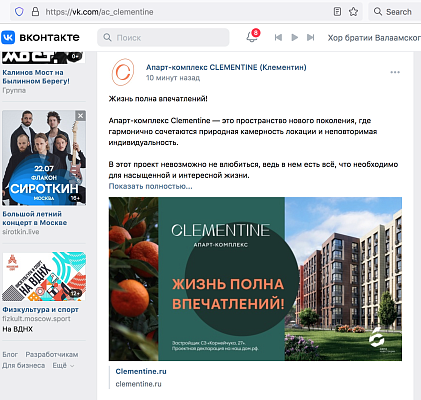Bookmark page with the star icon

pyautogui.click(x=353, y=12)
